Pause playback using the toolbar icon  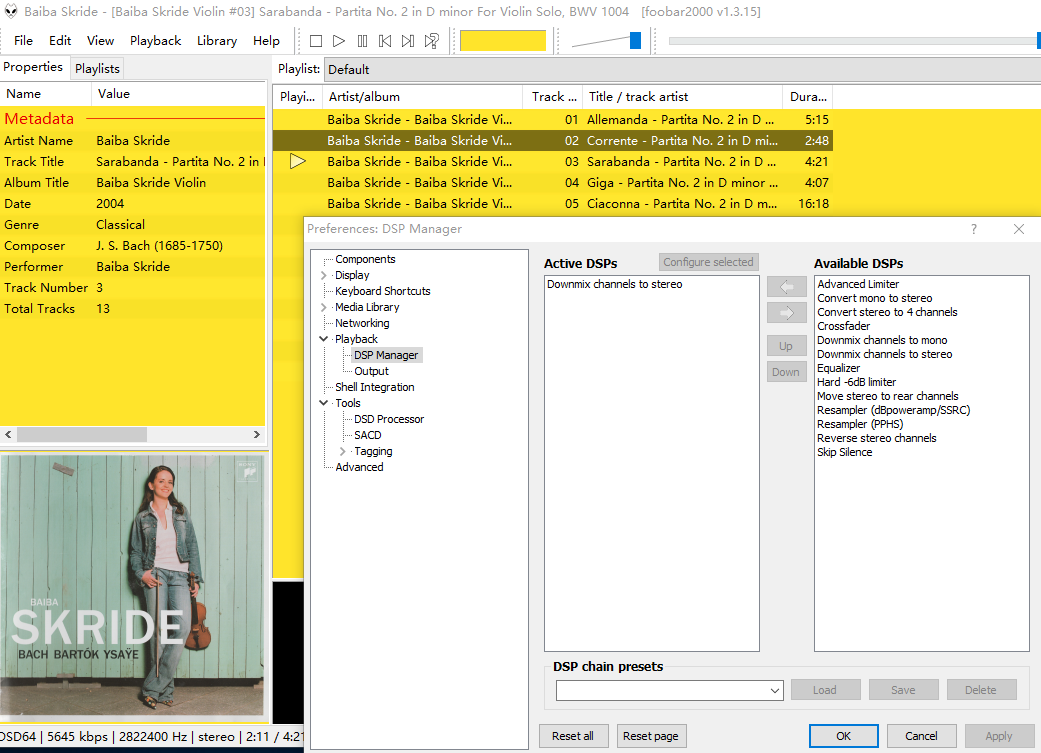pyautogui.click(x=362, y=41)
